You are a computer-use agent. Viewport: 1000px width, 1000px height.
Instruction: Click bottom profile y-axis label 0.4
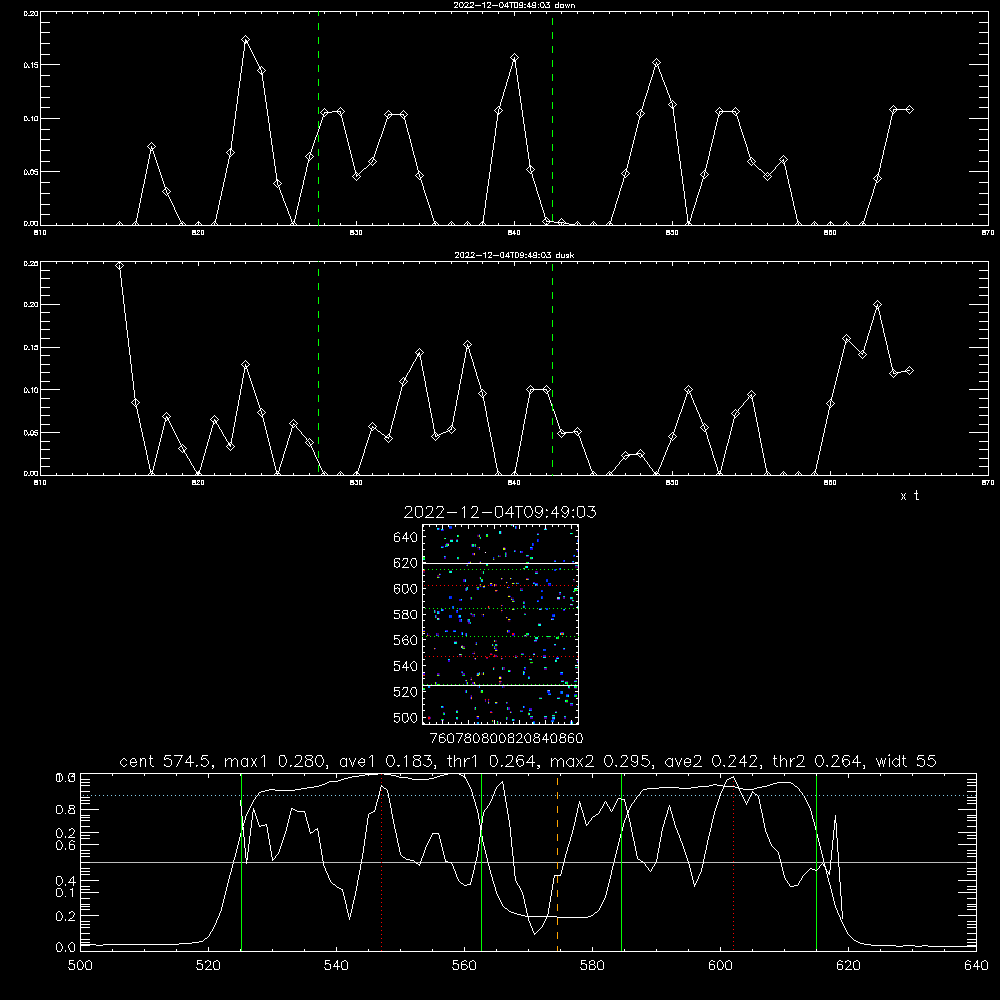click(65, 881)
